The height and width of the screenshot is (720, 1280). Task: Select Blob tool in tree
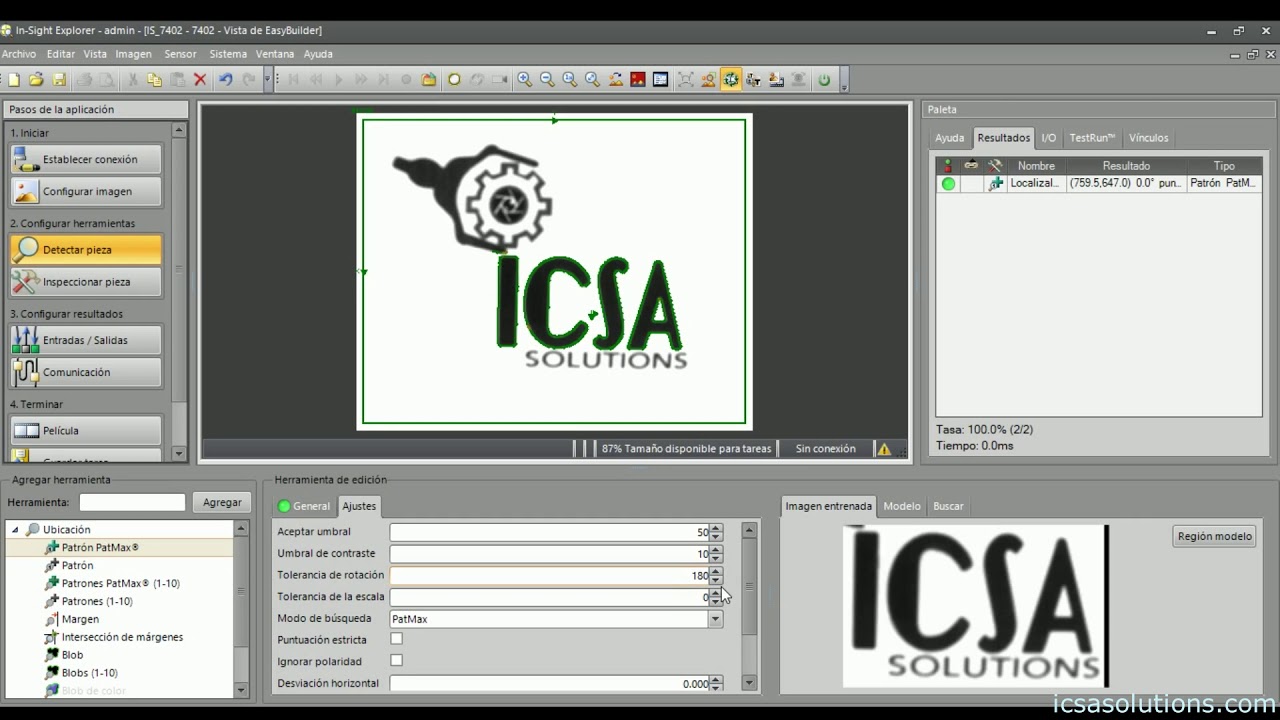click(x=72, y=656)
